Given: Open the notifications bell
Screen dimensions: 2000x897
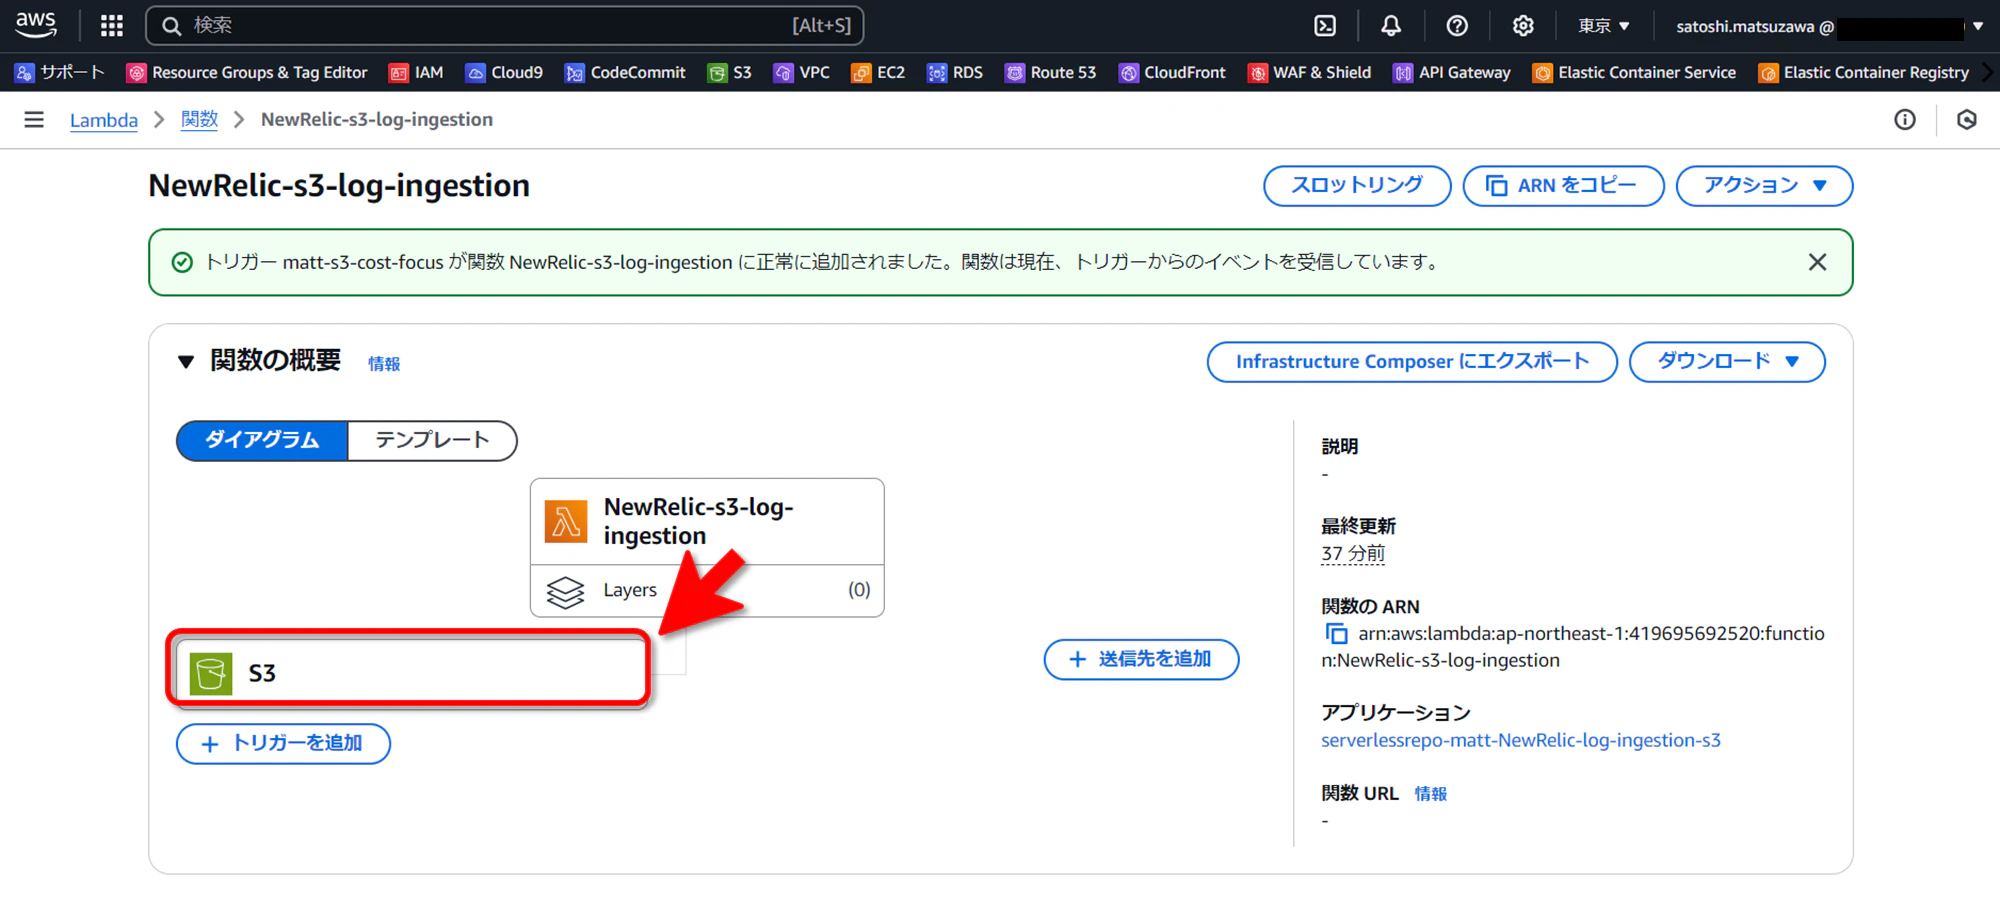Looking at the screenshot, I should [x=1391, y=26].
